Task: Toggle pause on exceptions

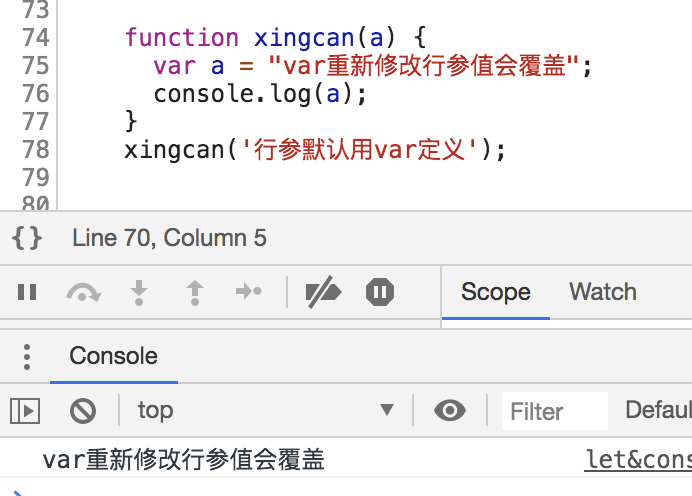Action: [380, 292]
